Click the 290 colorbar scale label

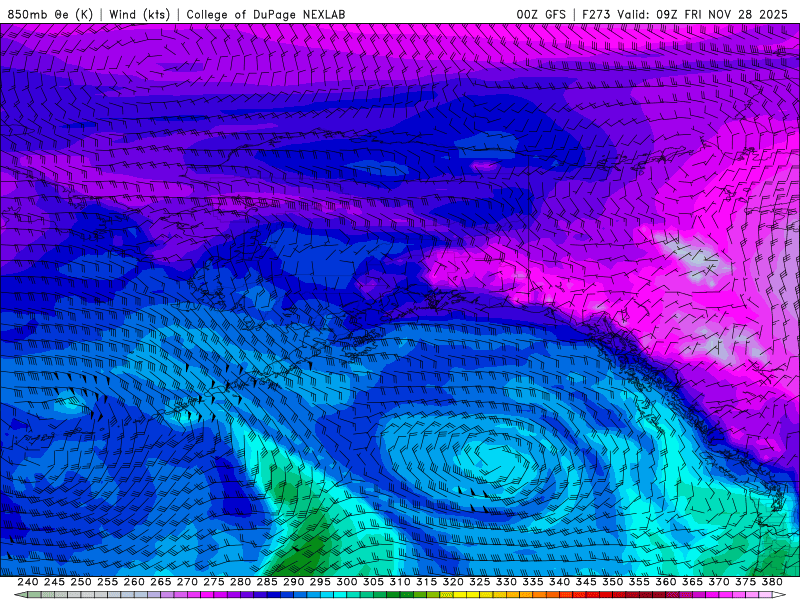(x=293, y=582)
